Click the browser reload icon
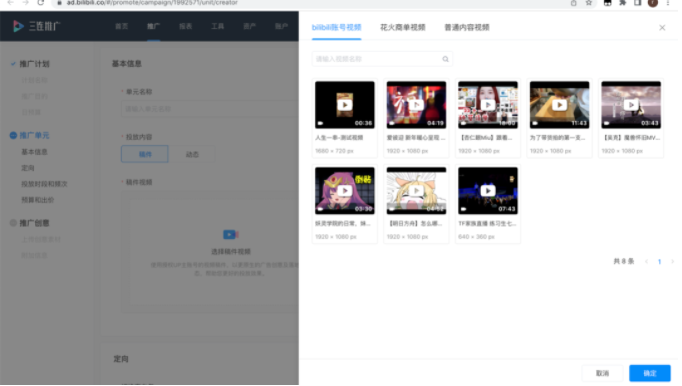The width and height of the screenshot is (682, 386). 40,3
